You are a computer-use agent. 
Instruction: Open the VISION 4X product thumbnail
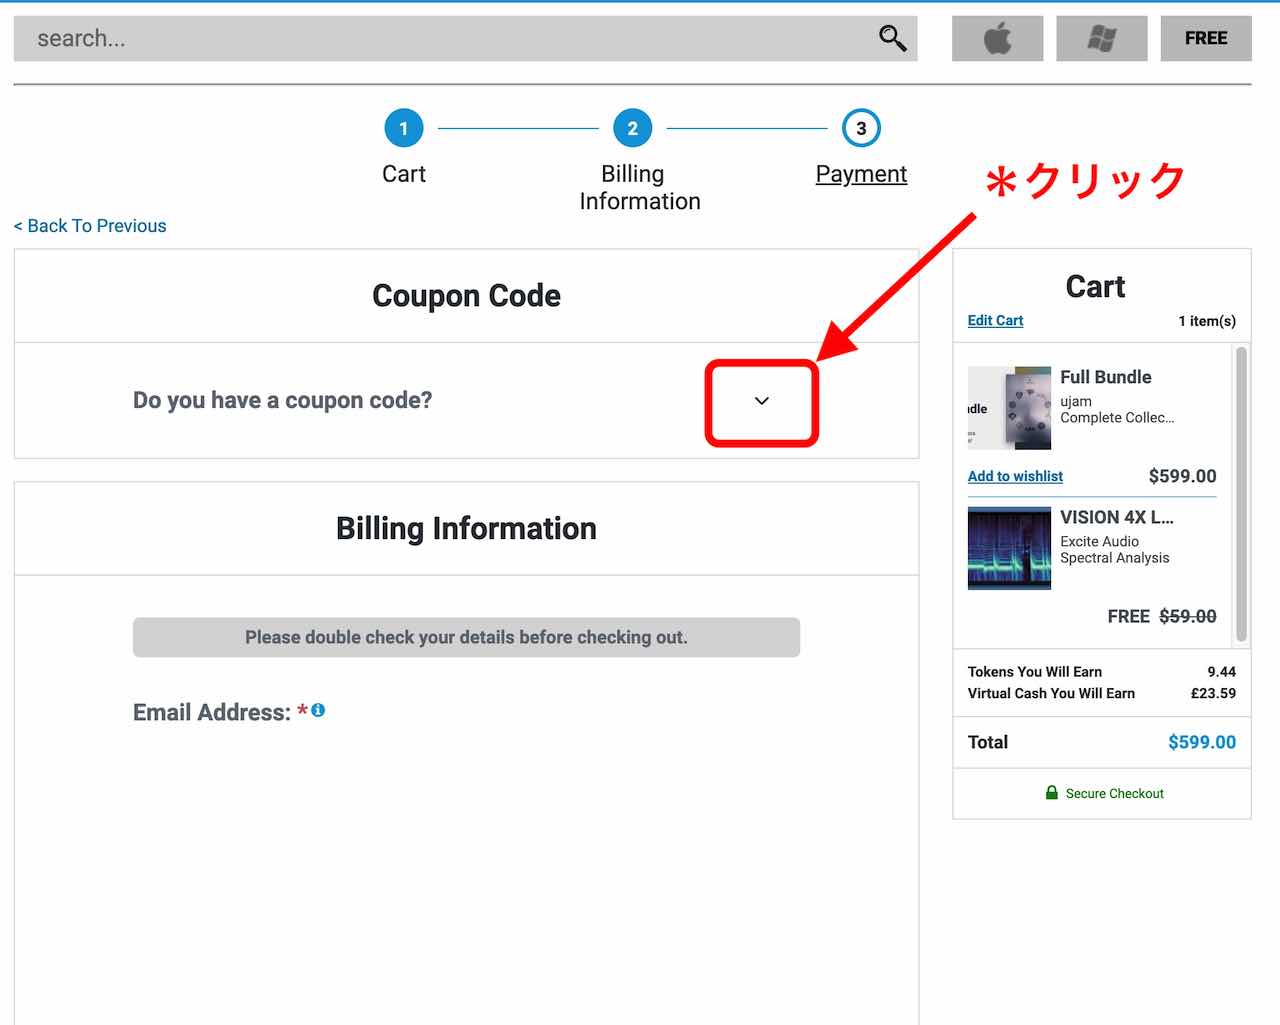pyautogui.click(x=1009, y=548)
